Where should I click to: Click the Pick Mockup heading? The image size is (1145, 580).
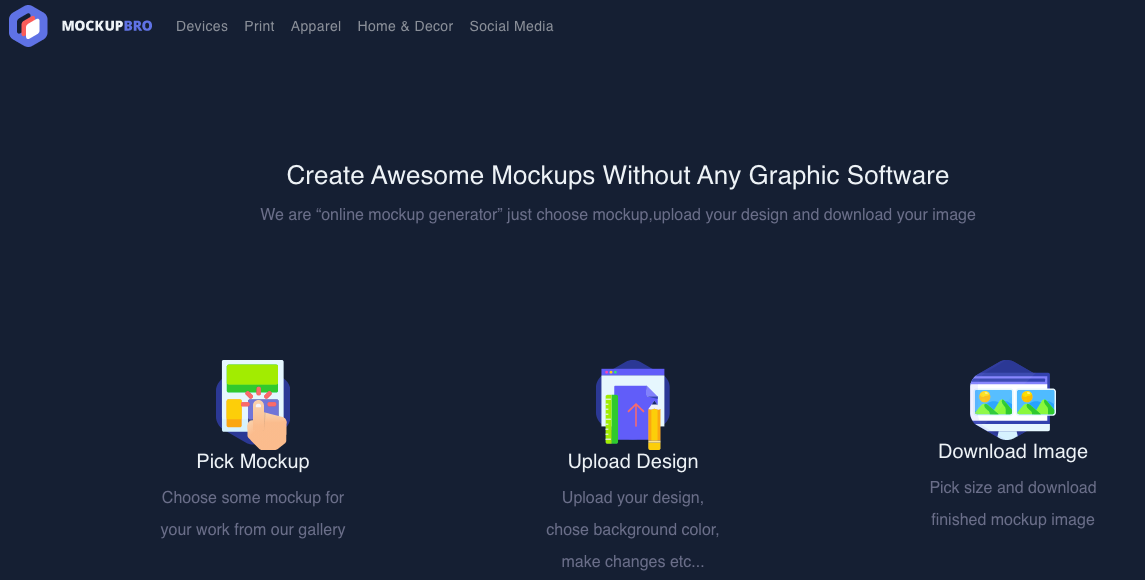point(253,462)
